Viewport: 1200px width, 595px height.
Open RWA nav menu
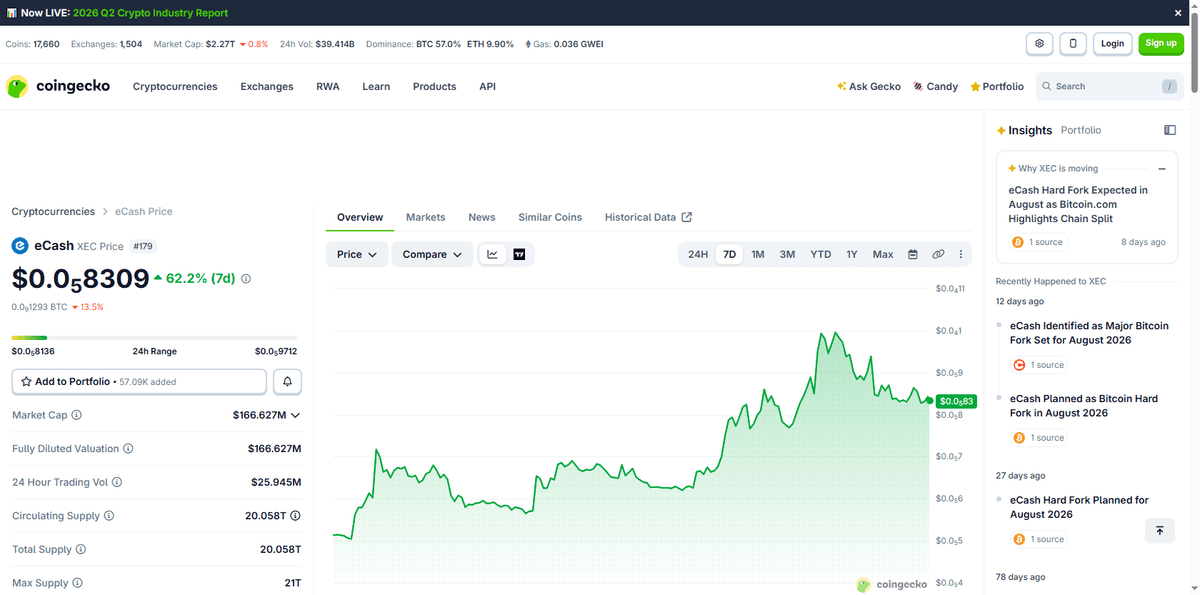(x=328, y=87)
